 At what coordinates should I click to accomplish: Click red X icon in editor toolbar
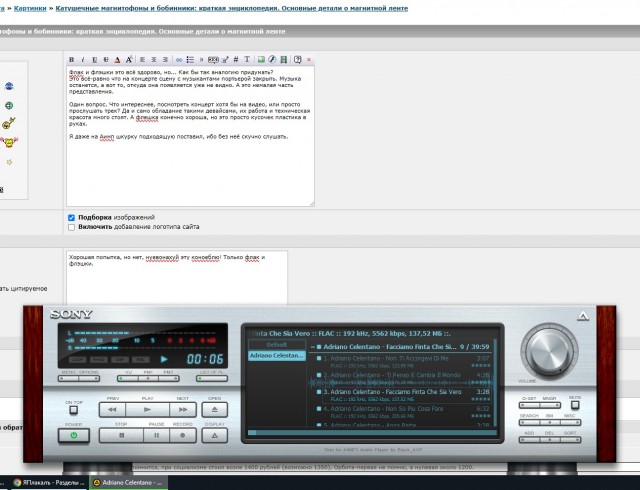point(309,60)
